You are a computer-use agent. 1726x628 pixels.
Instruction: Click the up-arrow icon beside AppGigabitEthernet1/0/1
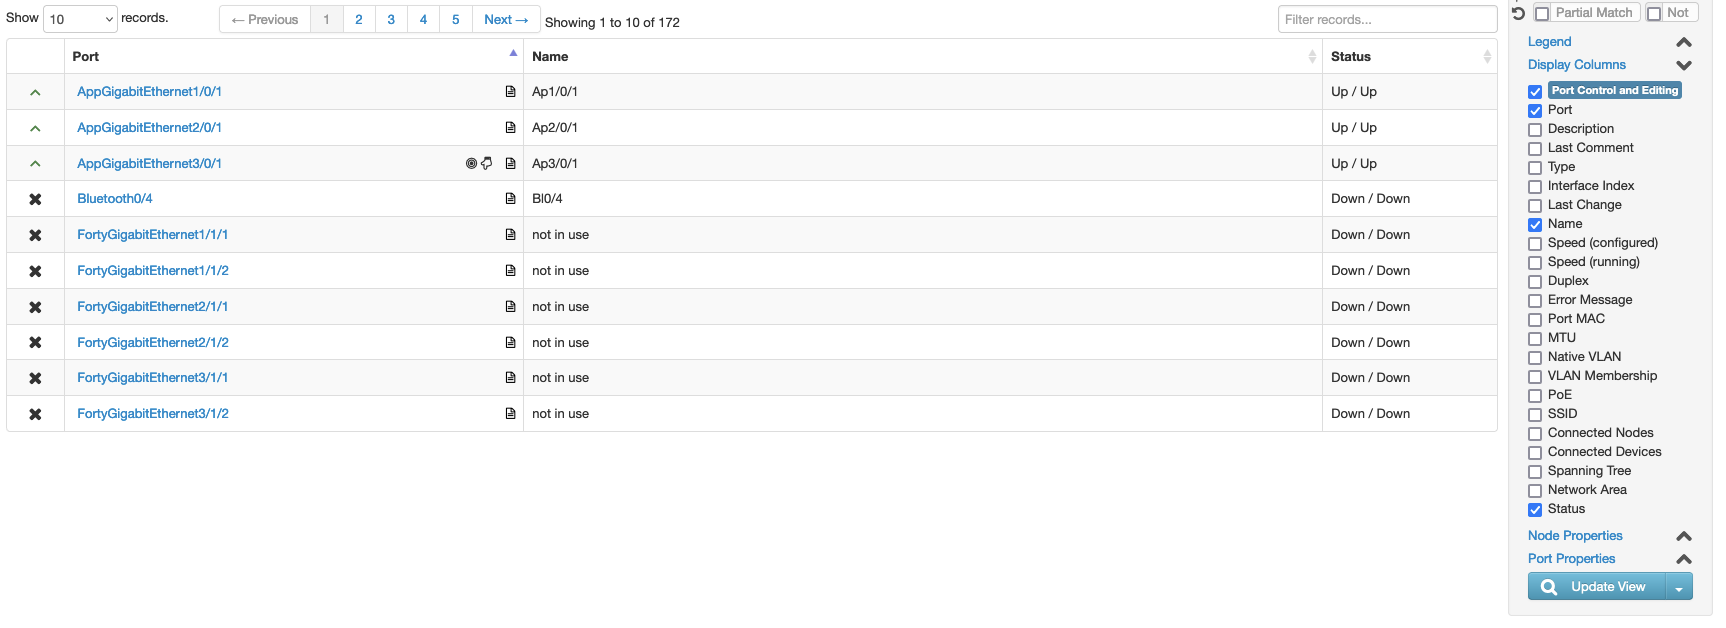click(35, 91)
